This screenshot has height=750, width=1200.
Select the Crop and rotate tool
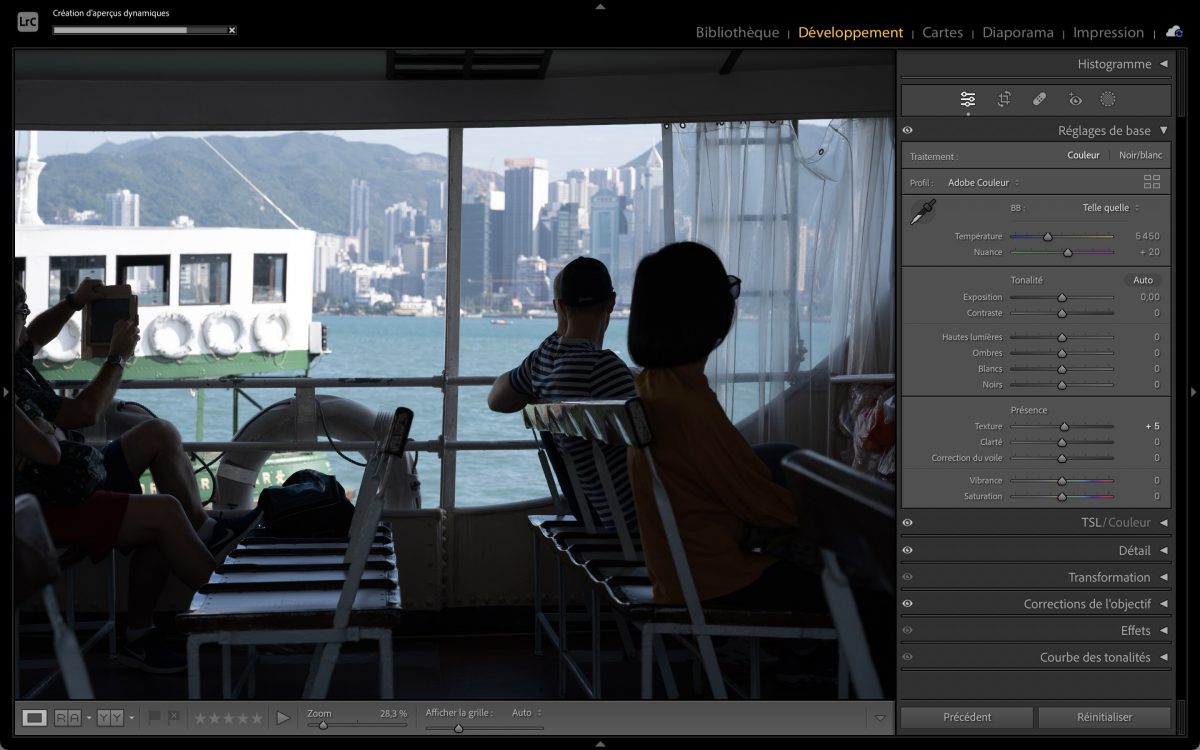(1004, 99)
